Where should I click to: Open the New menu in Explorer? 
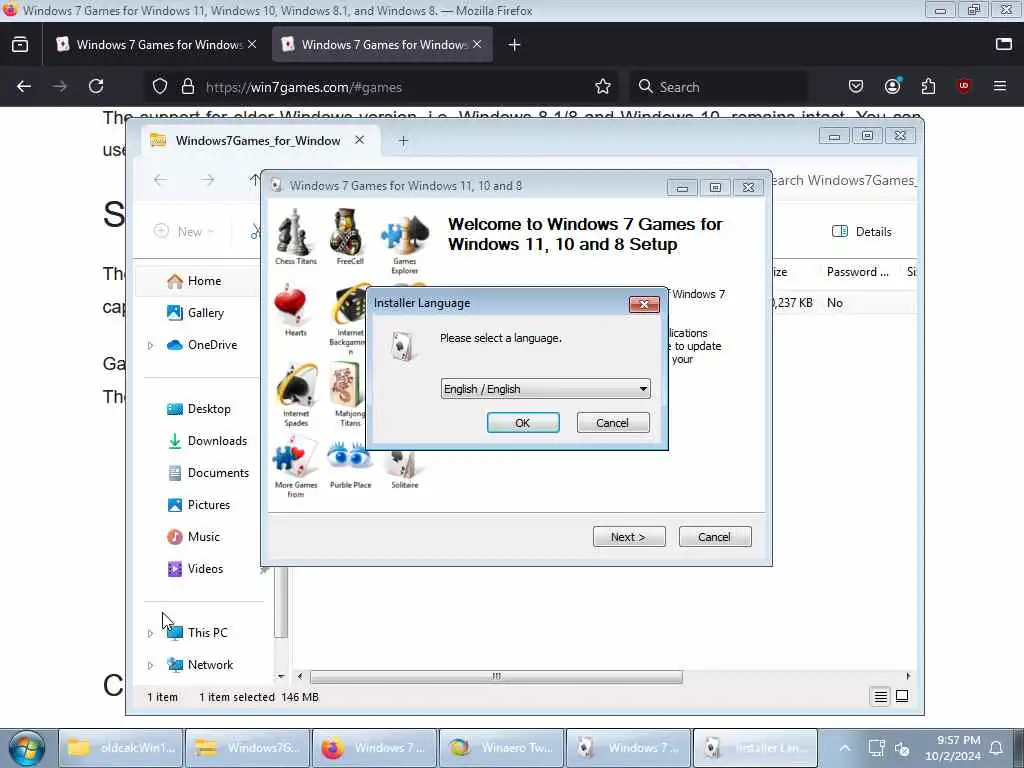tap(184, 231)
